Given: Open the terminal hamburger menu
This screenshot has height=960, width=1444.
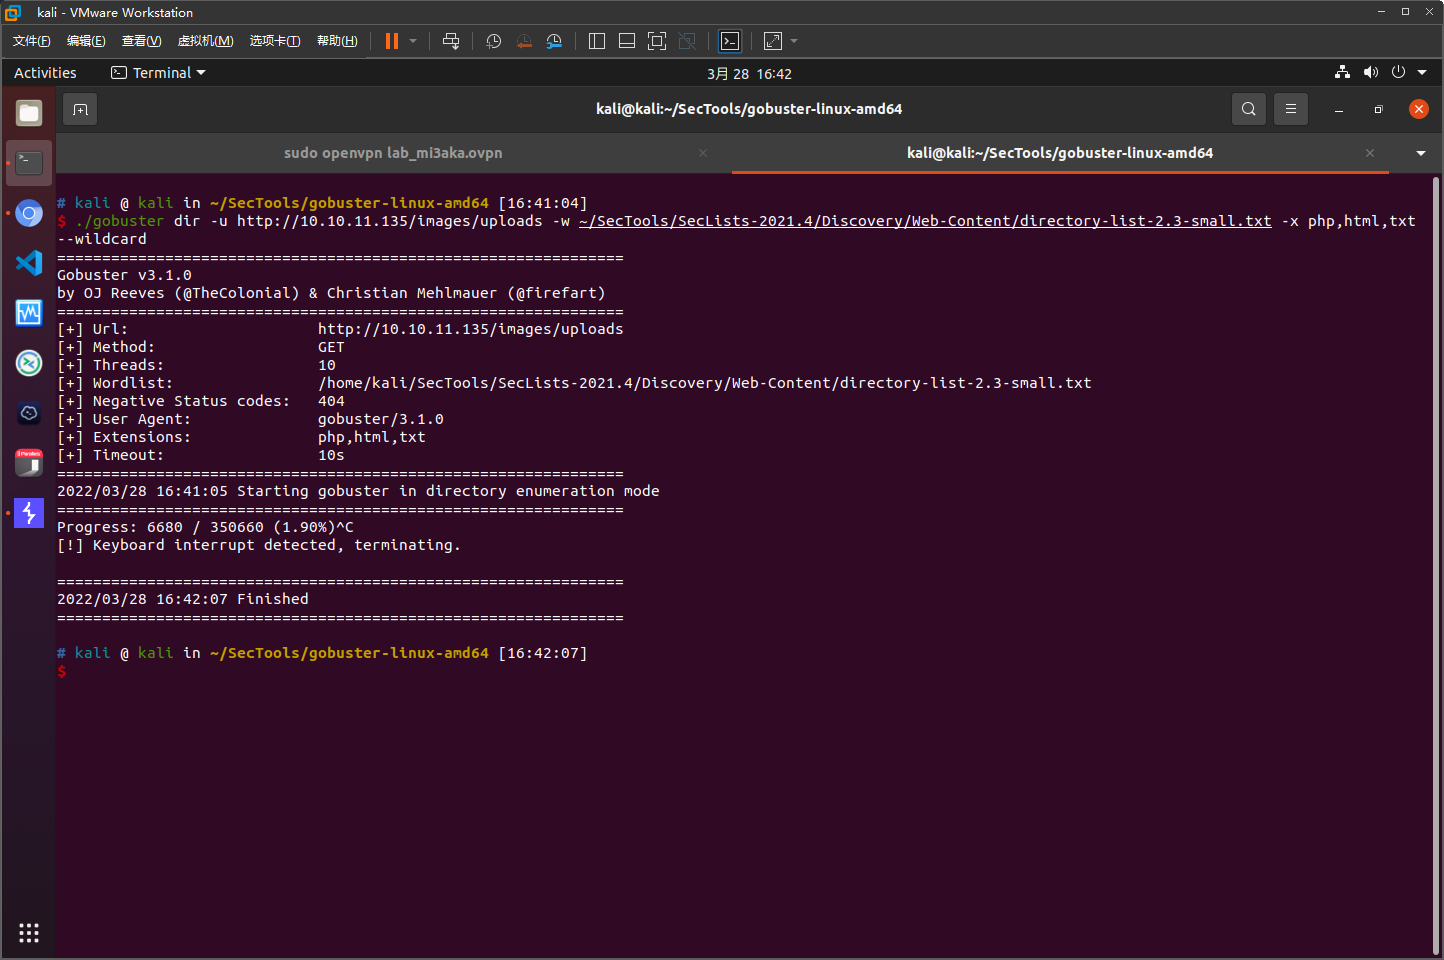Looking at the screenshot, I should coord(1291,109).
